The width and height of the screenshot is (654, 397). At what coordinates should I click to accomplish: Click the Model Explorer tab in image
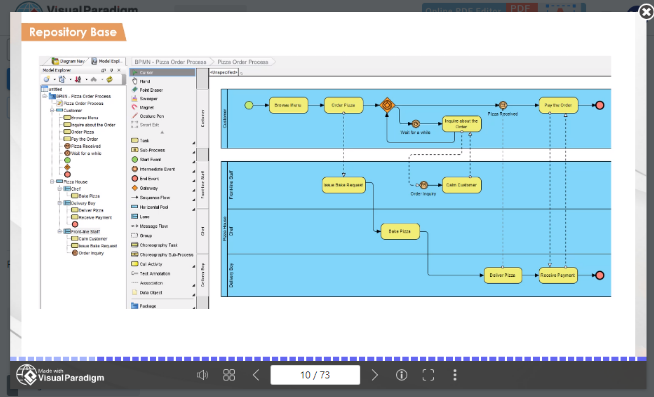108,61
